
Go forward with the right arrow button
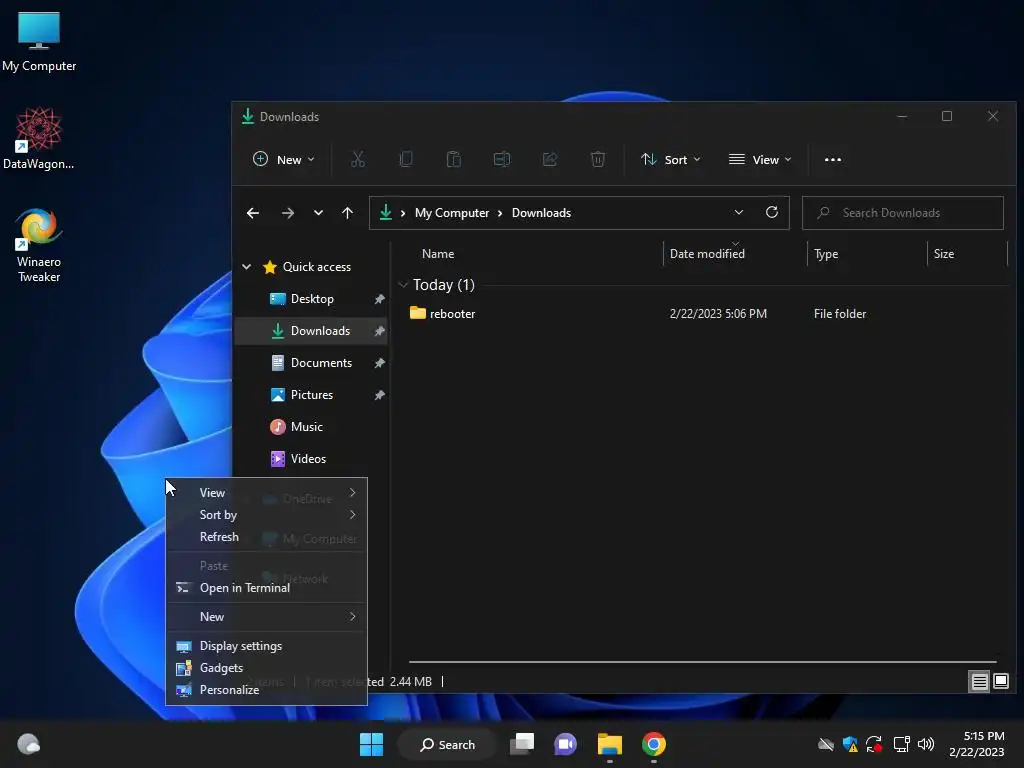pos(287,213)
